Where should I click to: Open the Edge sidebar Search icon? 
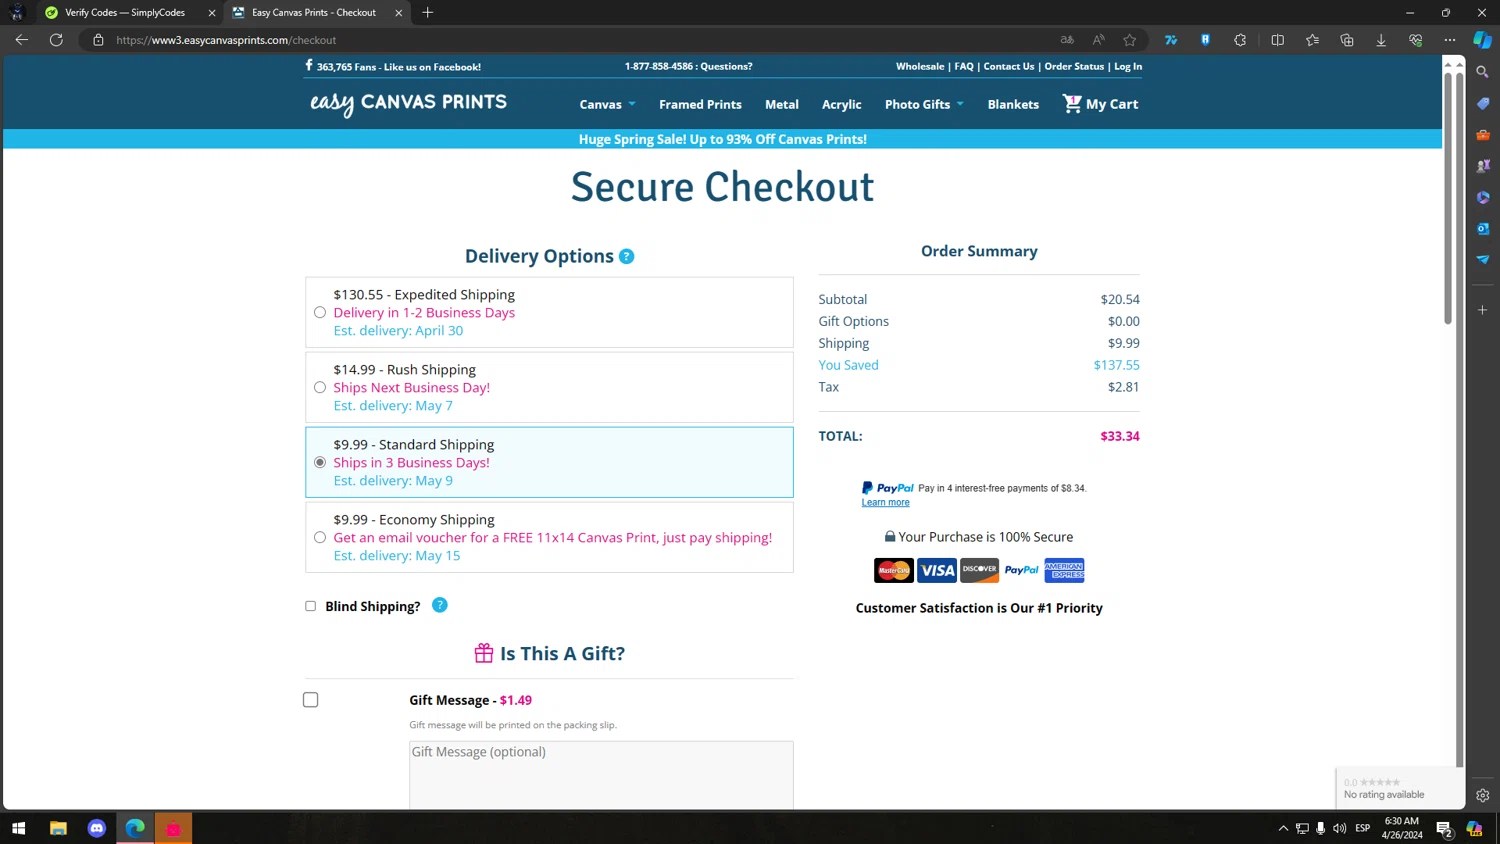tap(1483, 72)
